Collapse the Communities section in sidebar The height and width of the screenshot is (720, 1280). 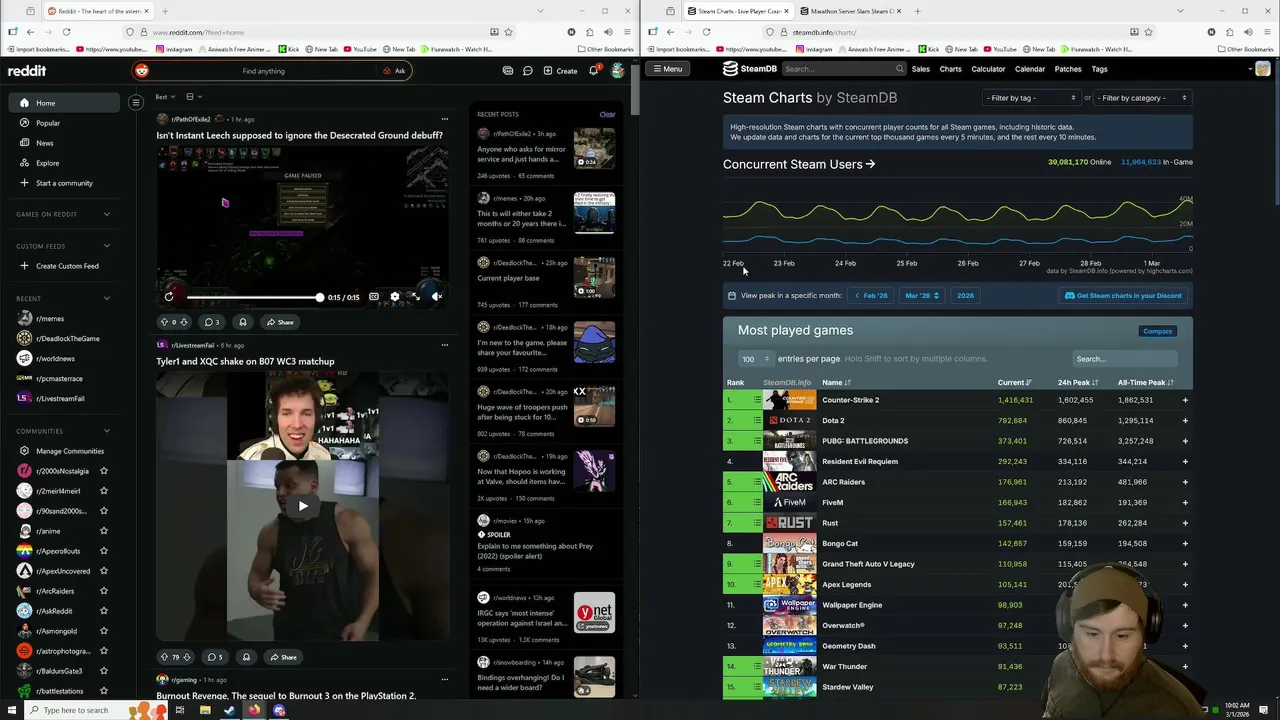point(107,431)
